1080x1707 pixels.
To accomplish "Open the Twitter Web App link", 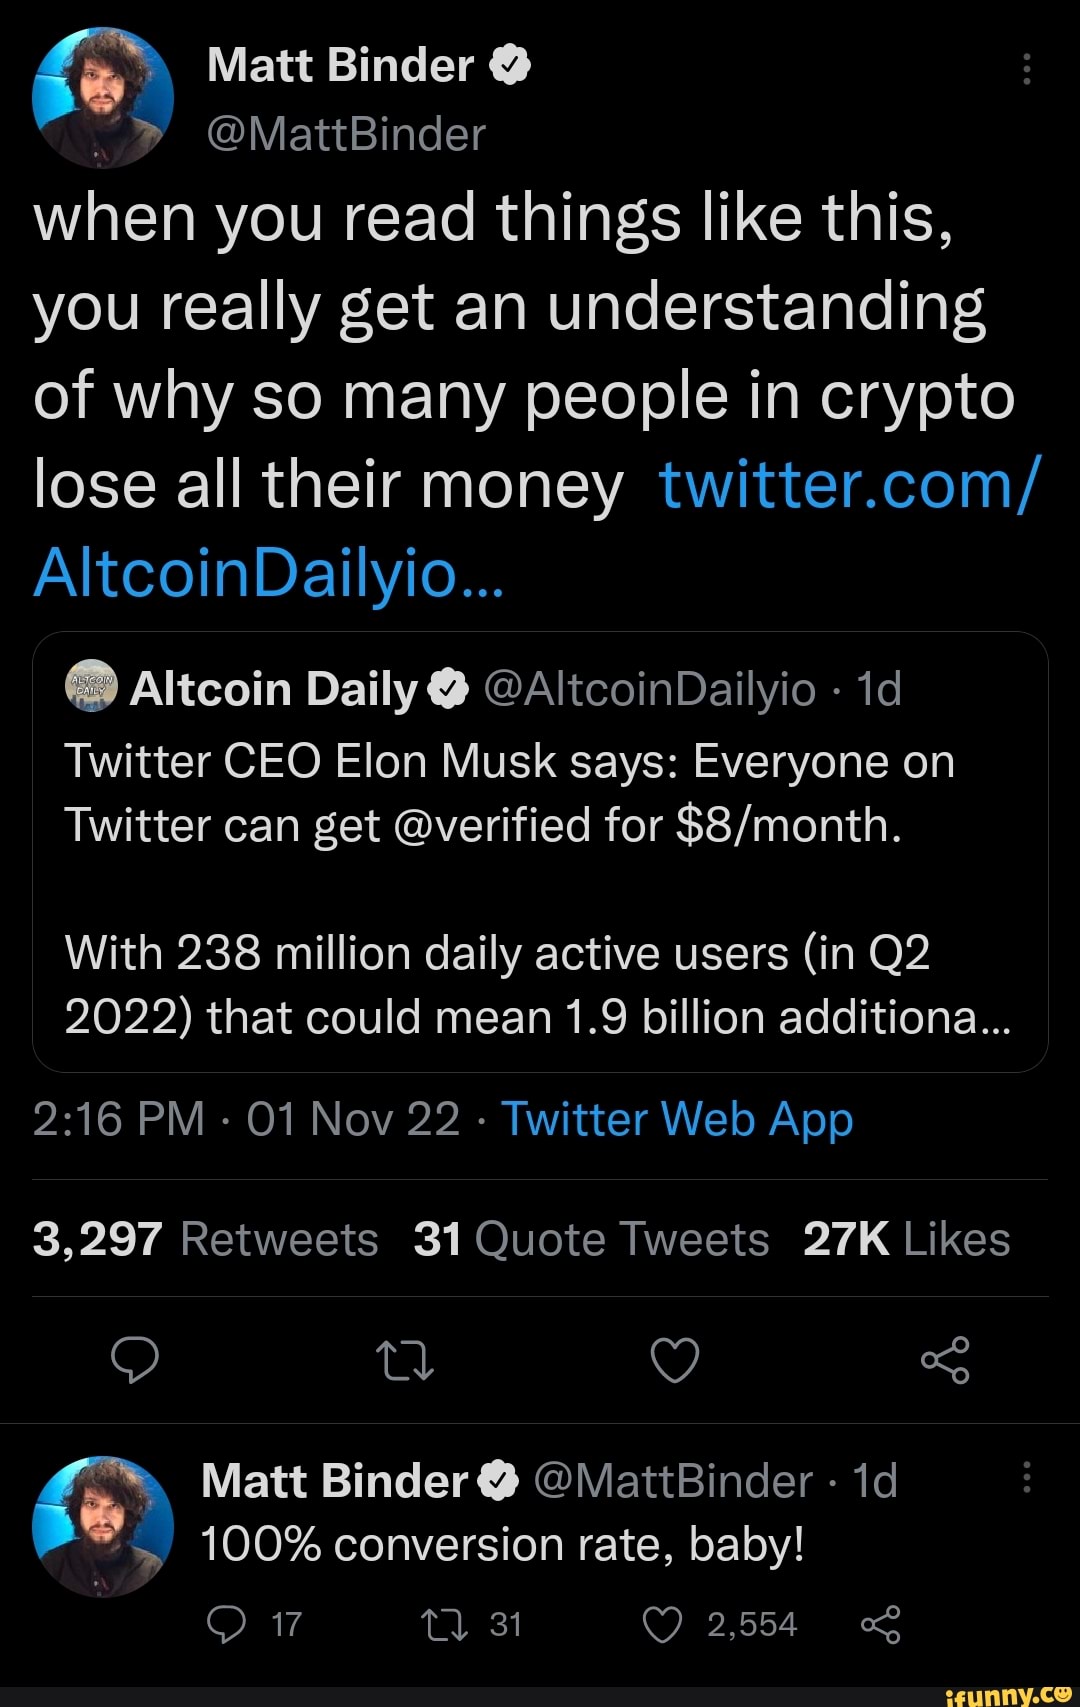I will pyautogui.click(x=677, y=1119).
